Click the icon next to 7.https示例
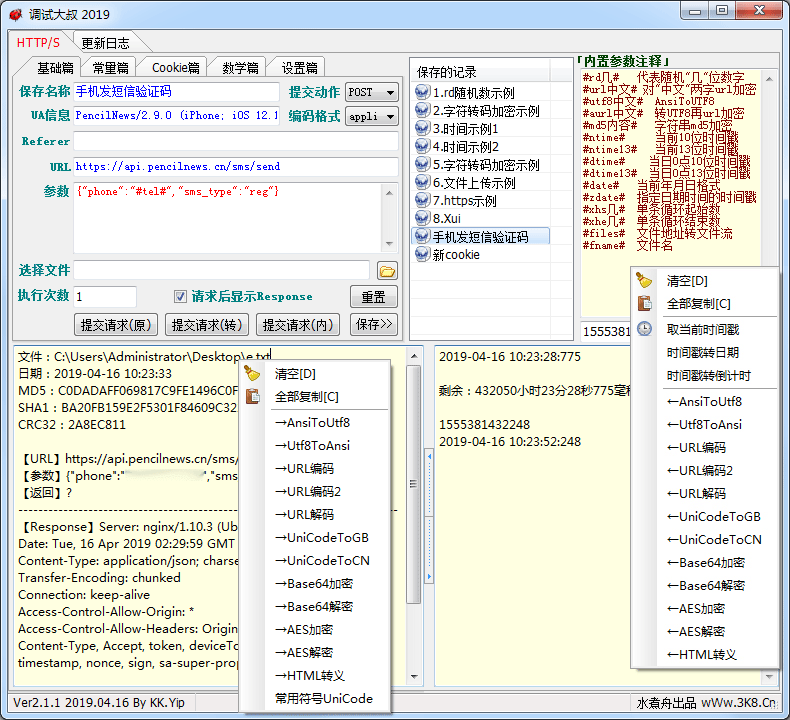This screenshot has height=720, width=790. [x=422, y=201]
